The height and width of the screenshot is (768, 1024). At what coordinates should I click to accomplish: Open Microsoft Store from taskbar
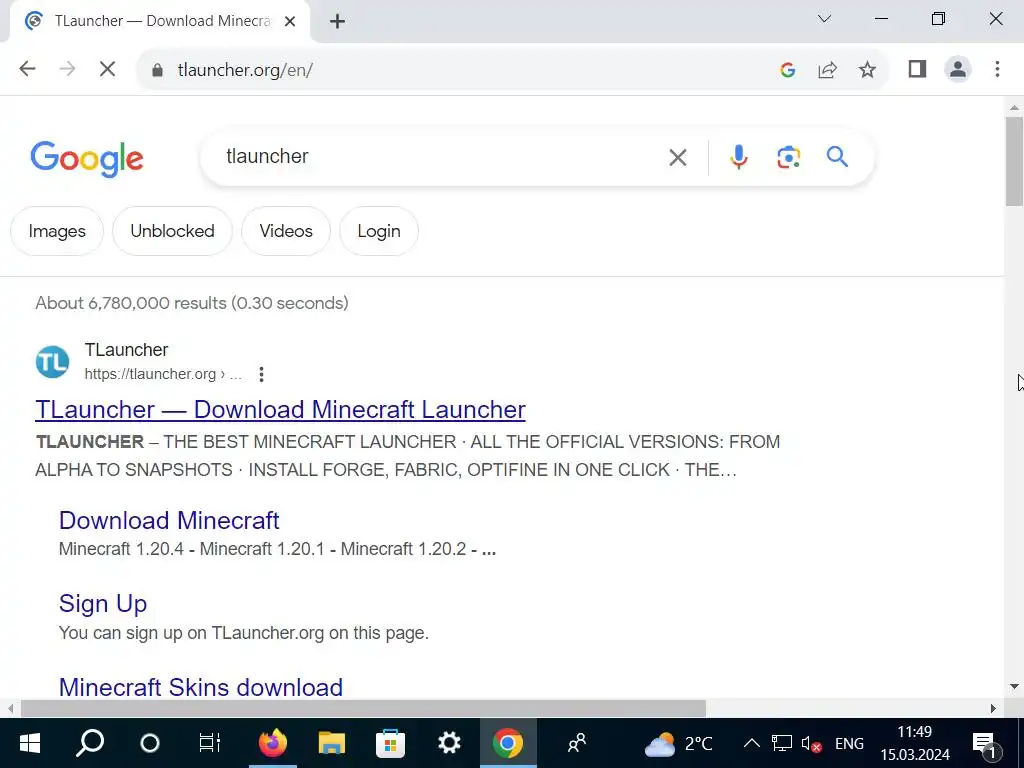coord(391,743)
